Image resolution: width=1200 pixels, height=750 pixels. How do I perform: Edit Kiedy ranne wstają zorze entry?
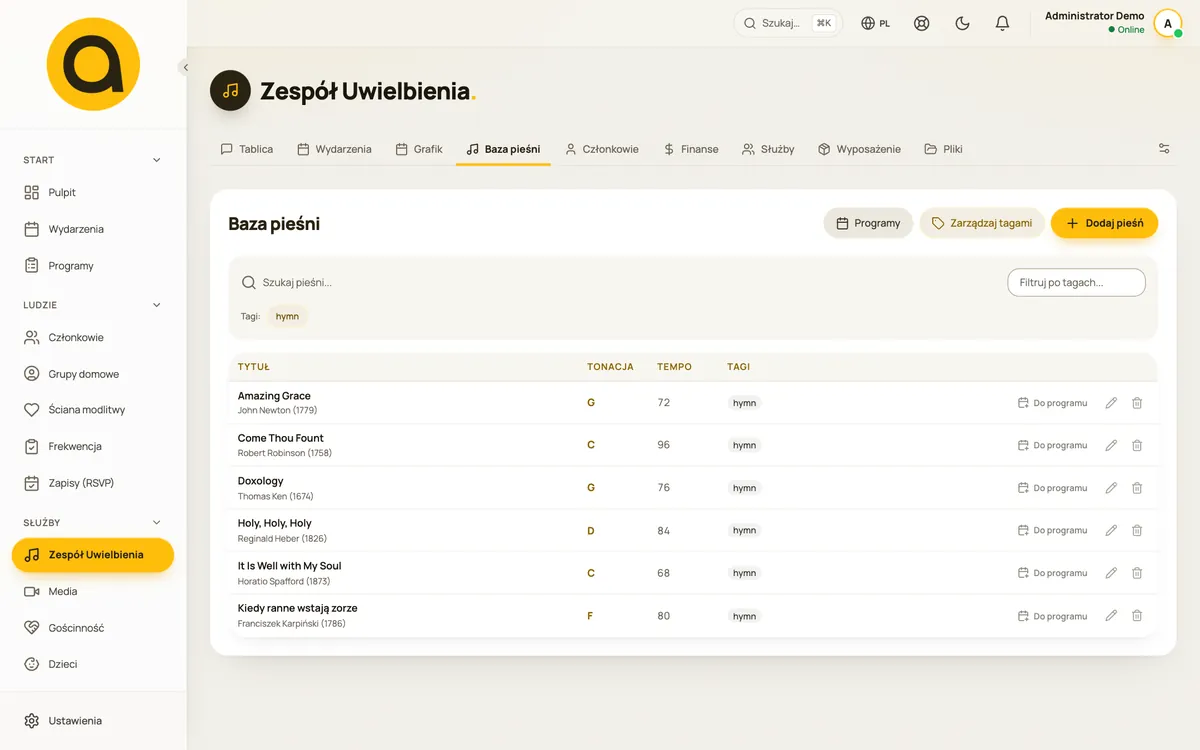click(x=1111, y=616)
